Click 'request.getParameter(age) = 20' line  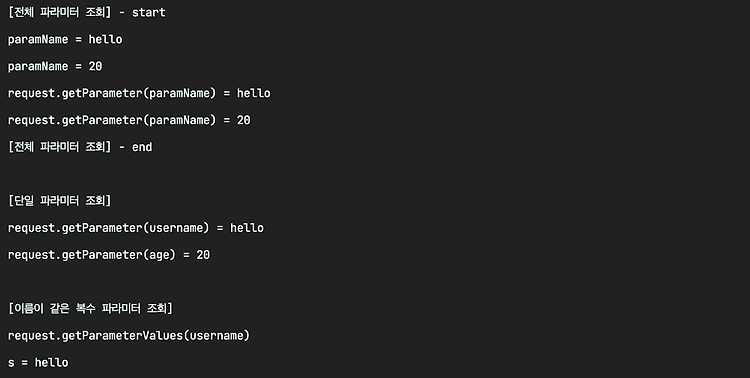[x=109, y=255]
